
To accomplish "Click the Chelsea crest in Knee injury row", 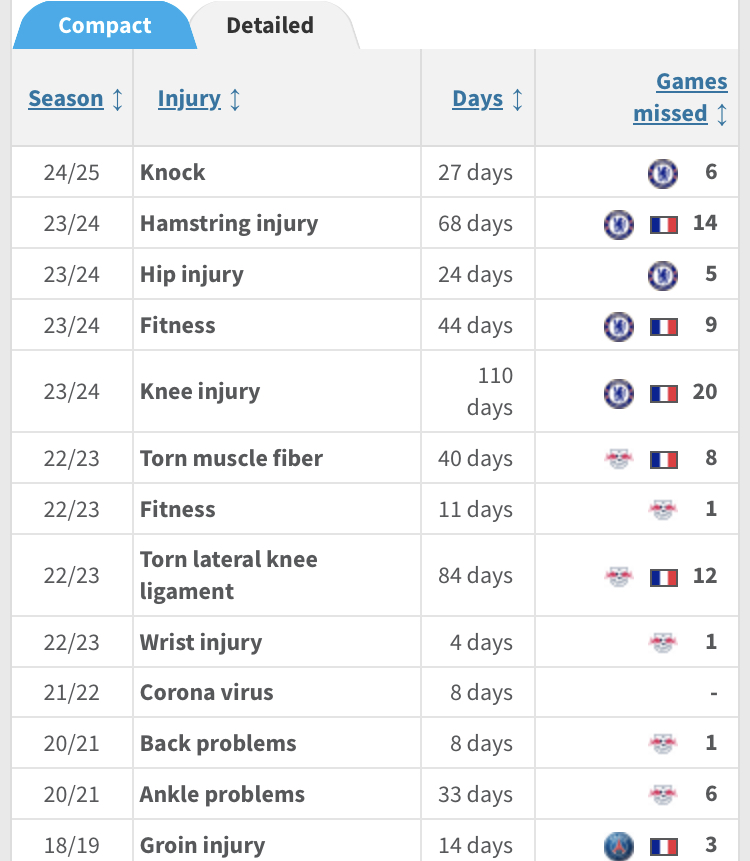I will [x=619, y=393].
